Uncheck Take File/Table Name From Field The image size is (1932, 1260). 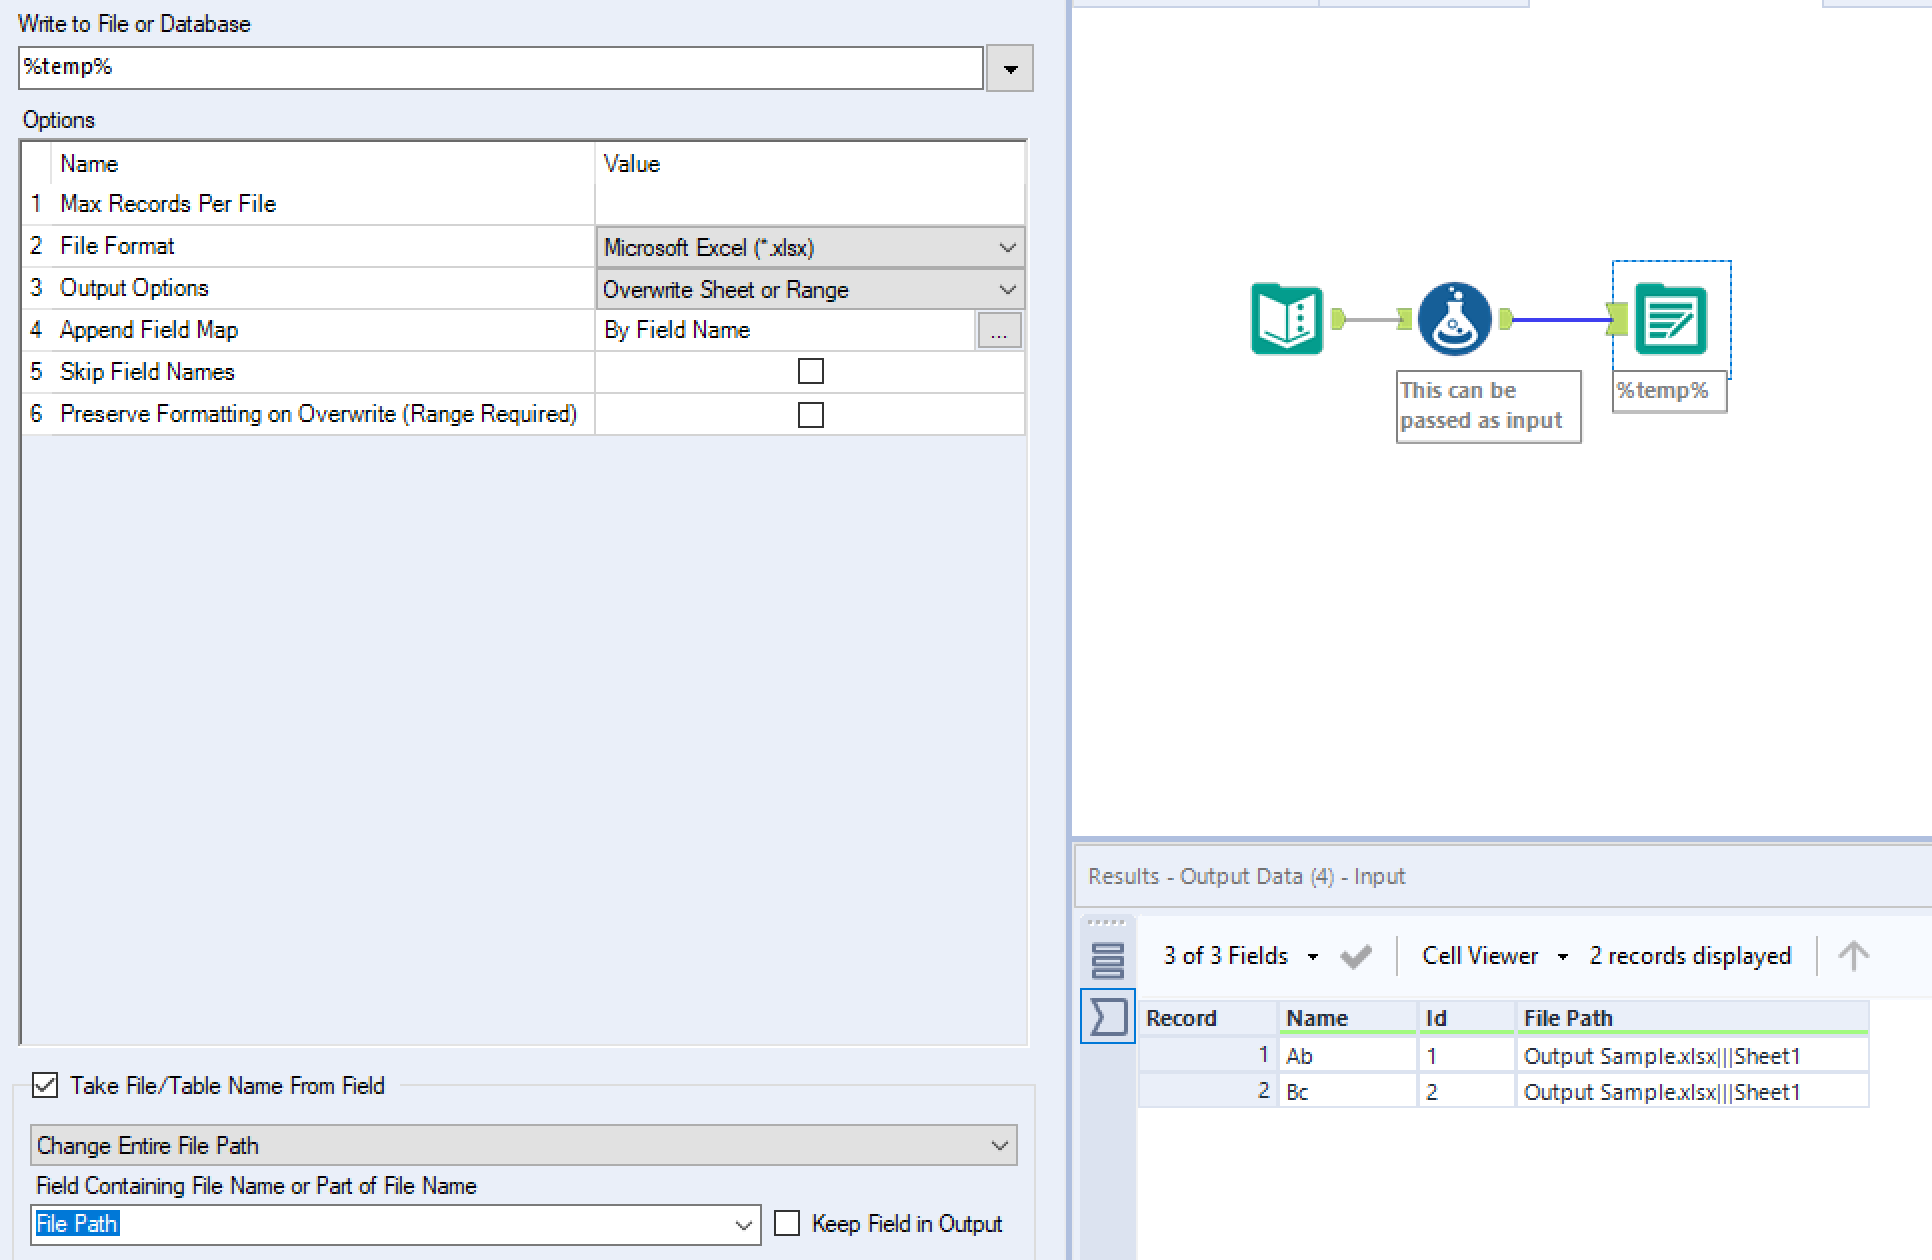(45, 1085)
